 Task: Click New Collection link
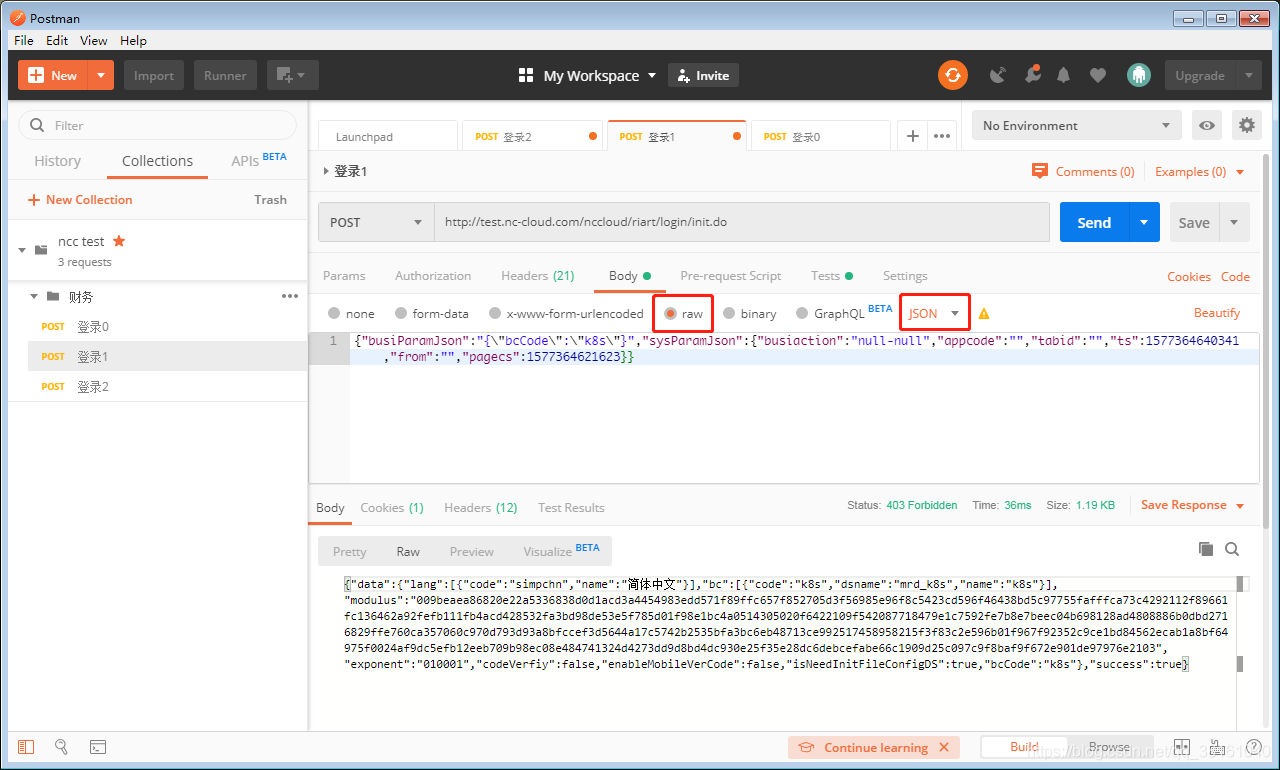point(80,199)
